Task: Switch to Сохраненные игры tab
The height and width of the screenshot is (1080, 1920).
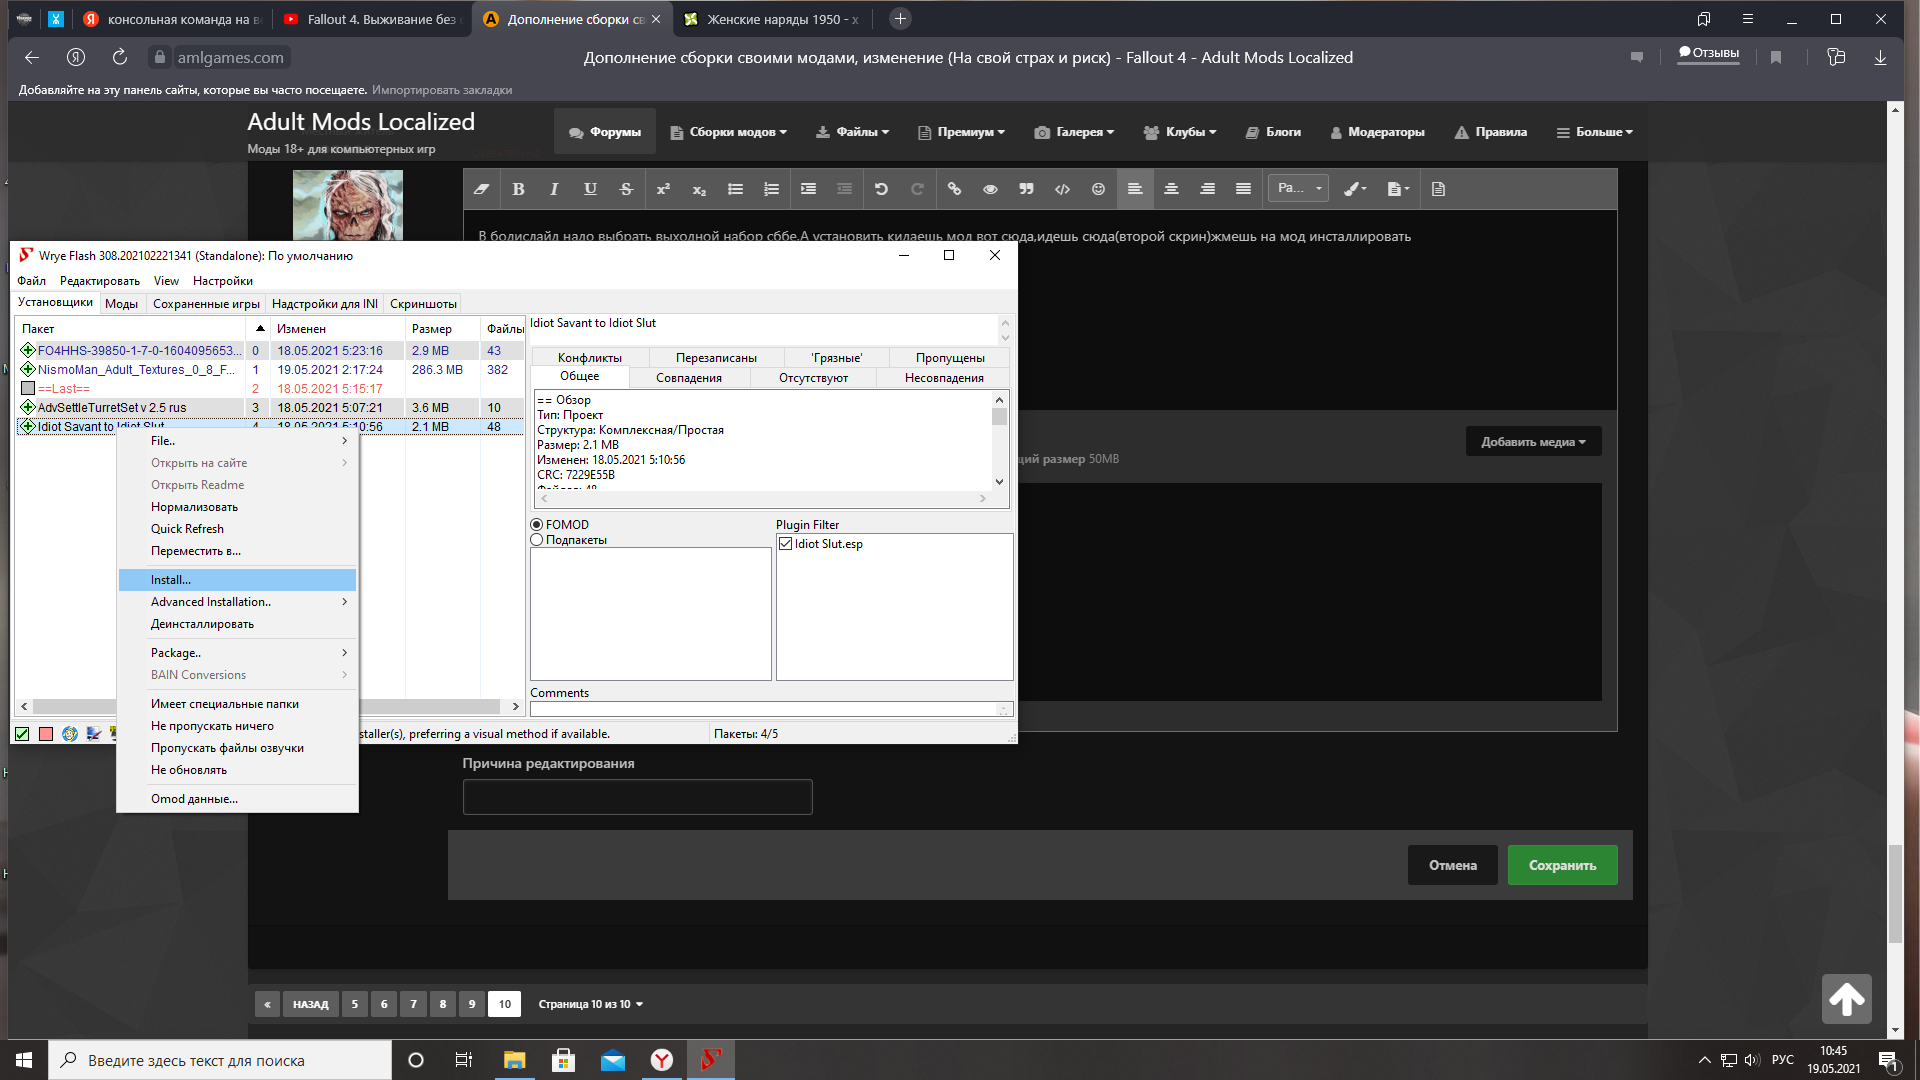Action: (206, 304)
